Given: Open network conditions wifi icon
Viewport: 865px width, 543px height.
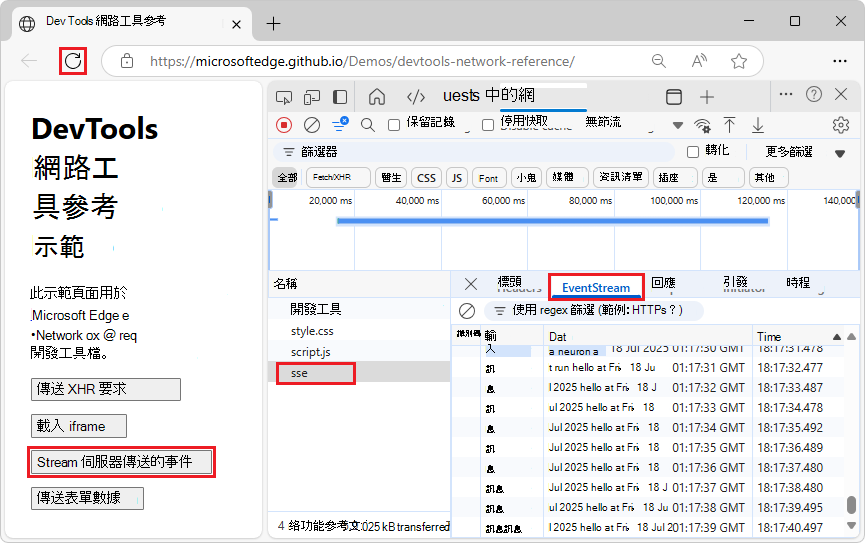Looking at the screenshot, I should (702, 125).
